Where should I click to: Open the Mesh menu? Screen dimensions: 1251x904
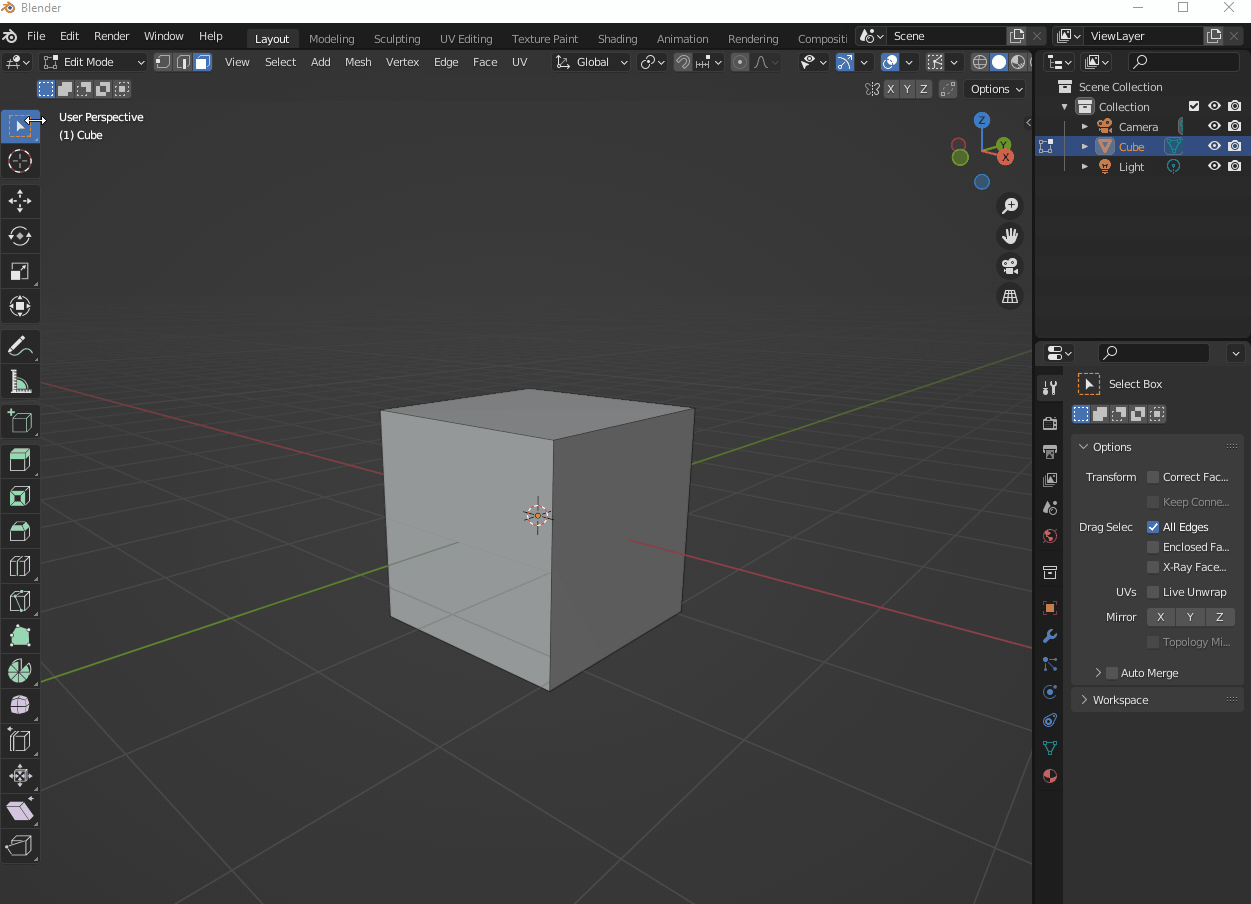pos(358,62)
